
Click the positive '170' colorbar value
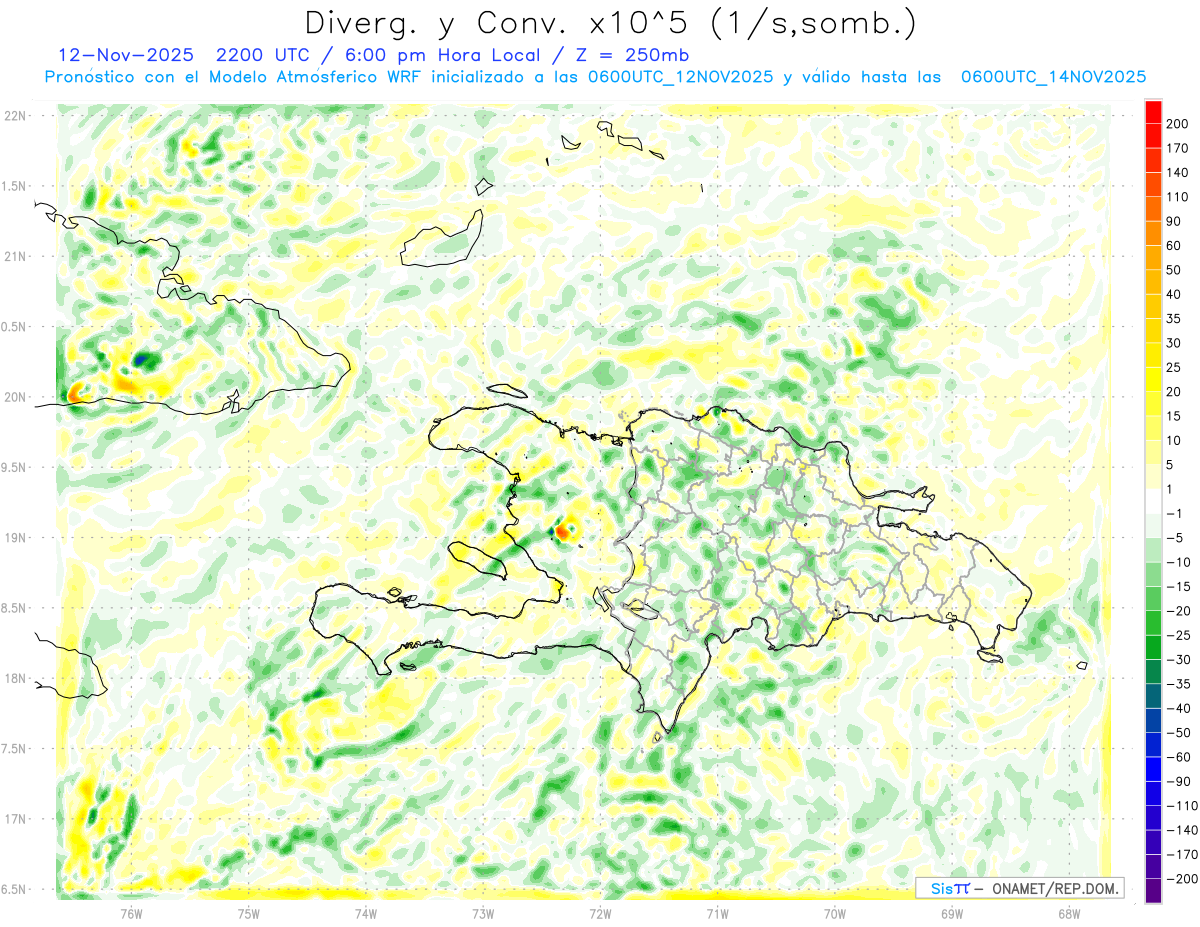click(x=1178, y=149)
